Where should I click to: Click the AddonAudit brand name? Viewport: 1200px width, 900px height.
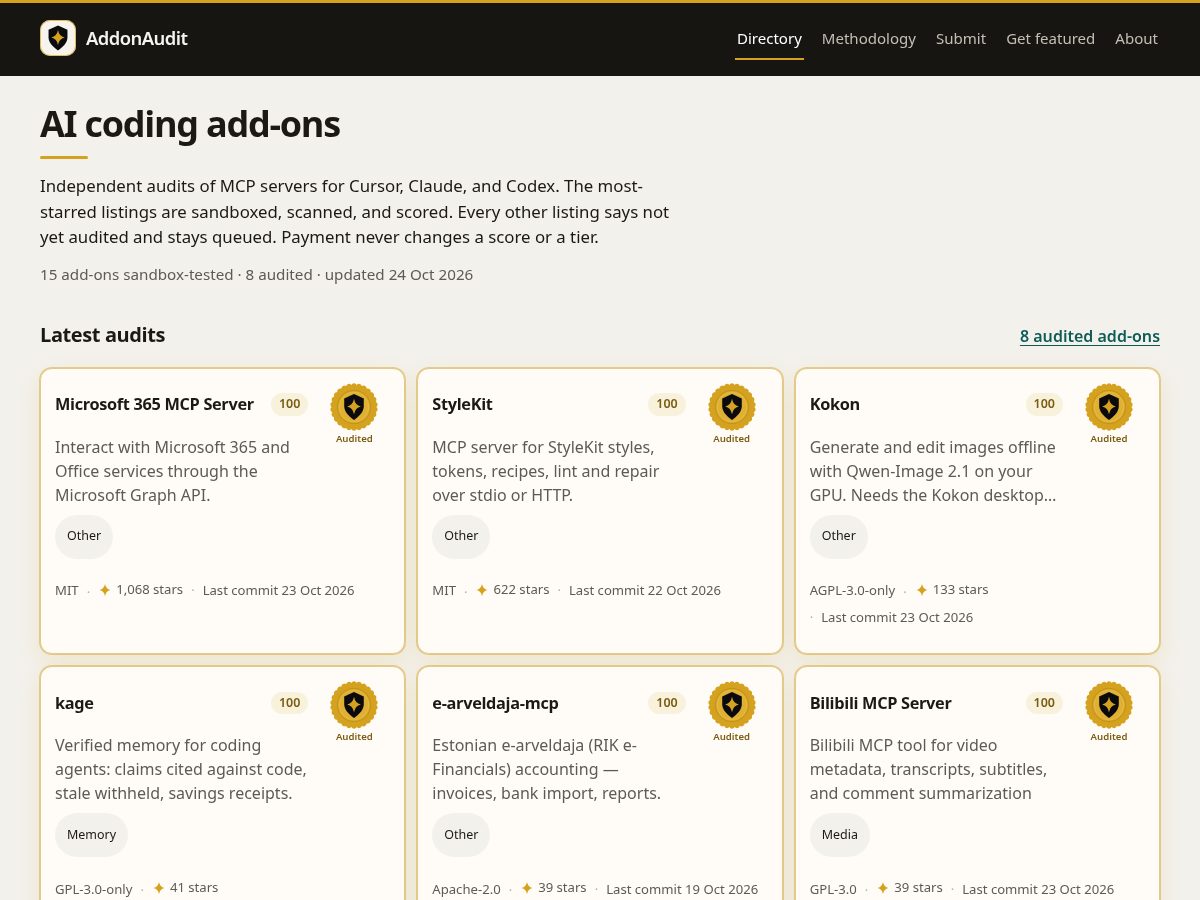pos(137,38)
